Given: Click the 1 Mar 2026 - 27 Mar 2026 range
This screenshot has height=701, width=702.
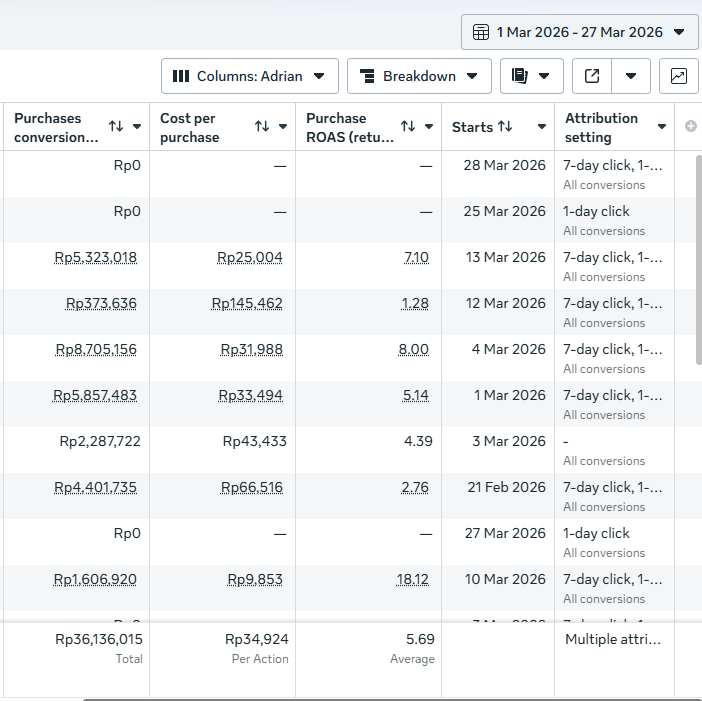Looking at the screenshot, I should point(579,32).
